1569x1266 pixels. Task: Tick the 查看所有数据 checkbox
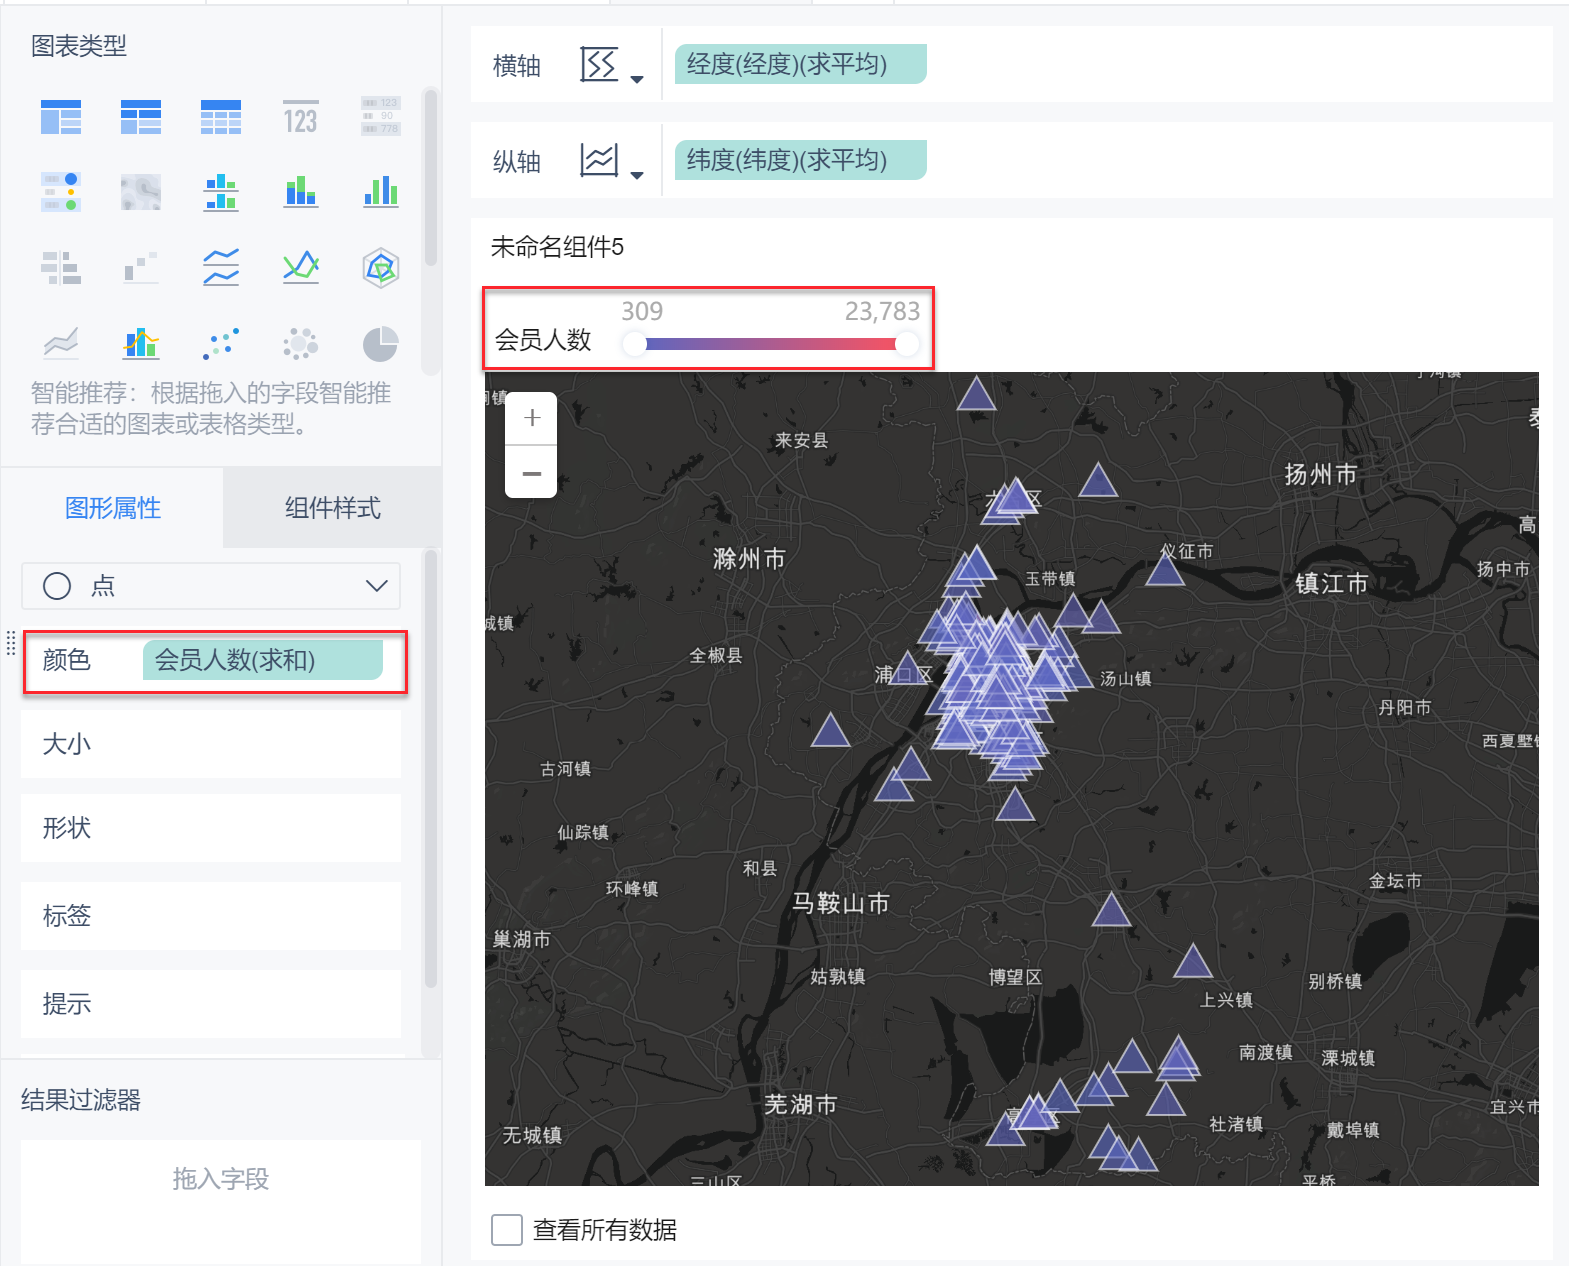(x=507, y=1230)
